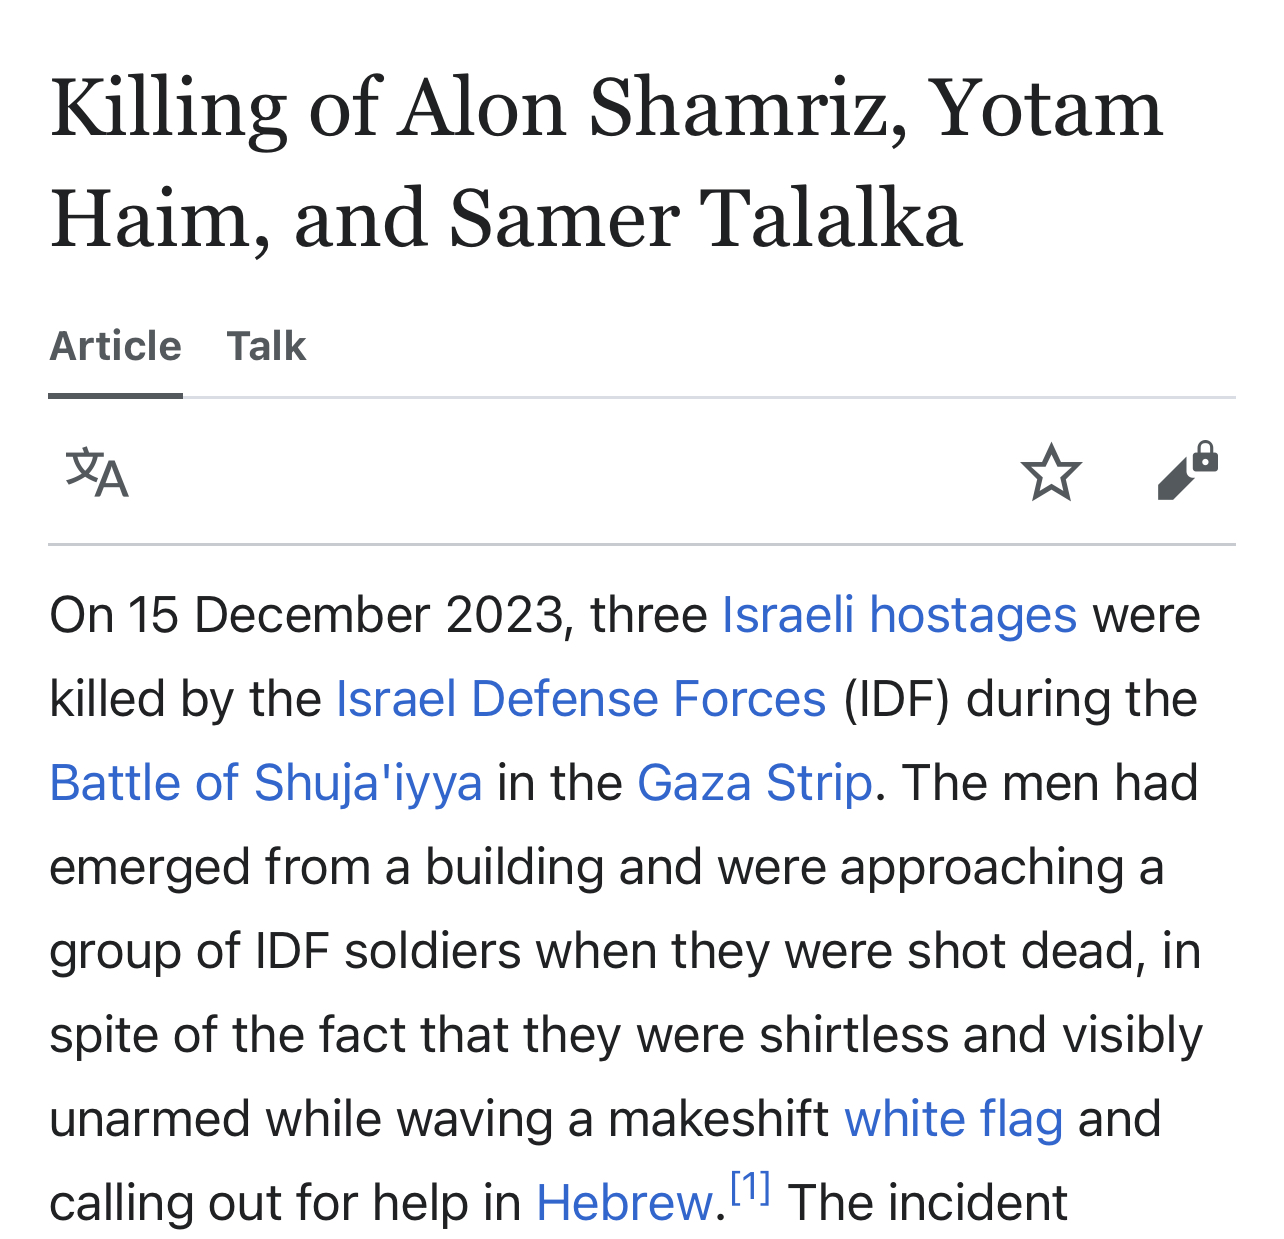Jump to citation reference [1]
This screenshot has height=1239, width=1284.
tap(750, 1188)
